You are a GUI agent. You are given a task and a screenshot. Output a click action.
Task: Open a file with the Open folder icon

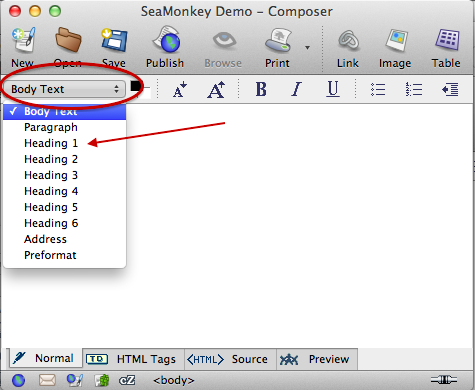coord(68,40)
